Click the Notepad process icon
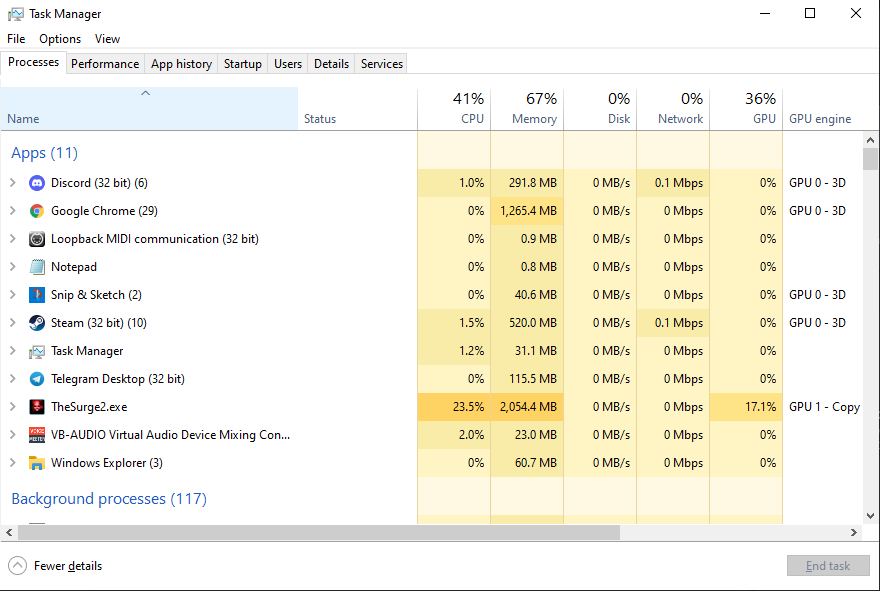This screenshot has width=880, height=591. pyautogui.click(x=37, y=267)
